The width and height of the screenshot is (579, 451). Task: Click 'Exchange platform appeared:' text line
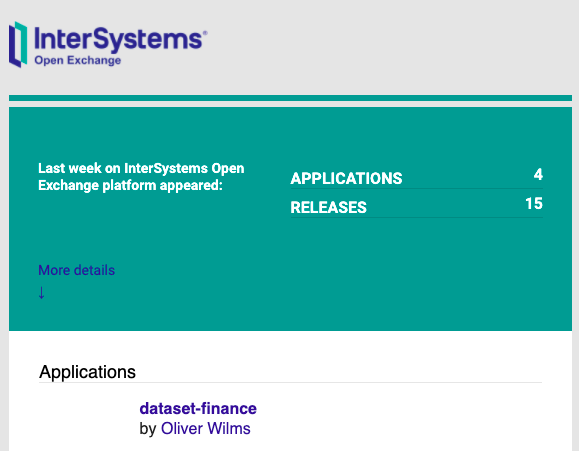tap(130, 185)
